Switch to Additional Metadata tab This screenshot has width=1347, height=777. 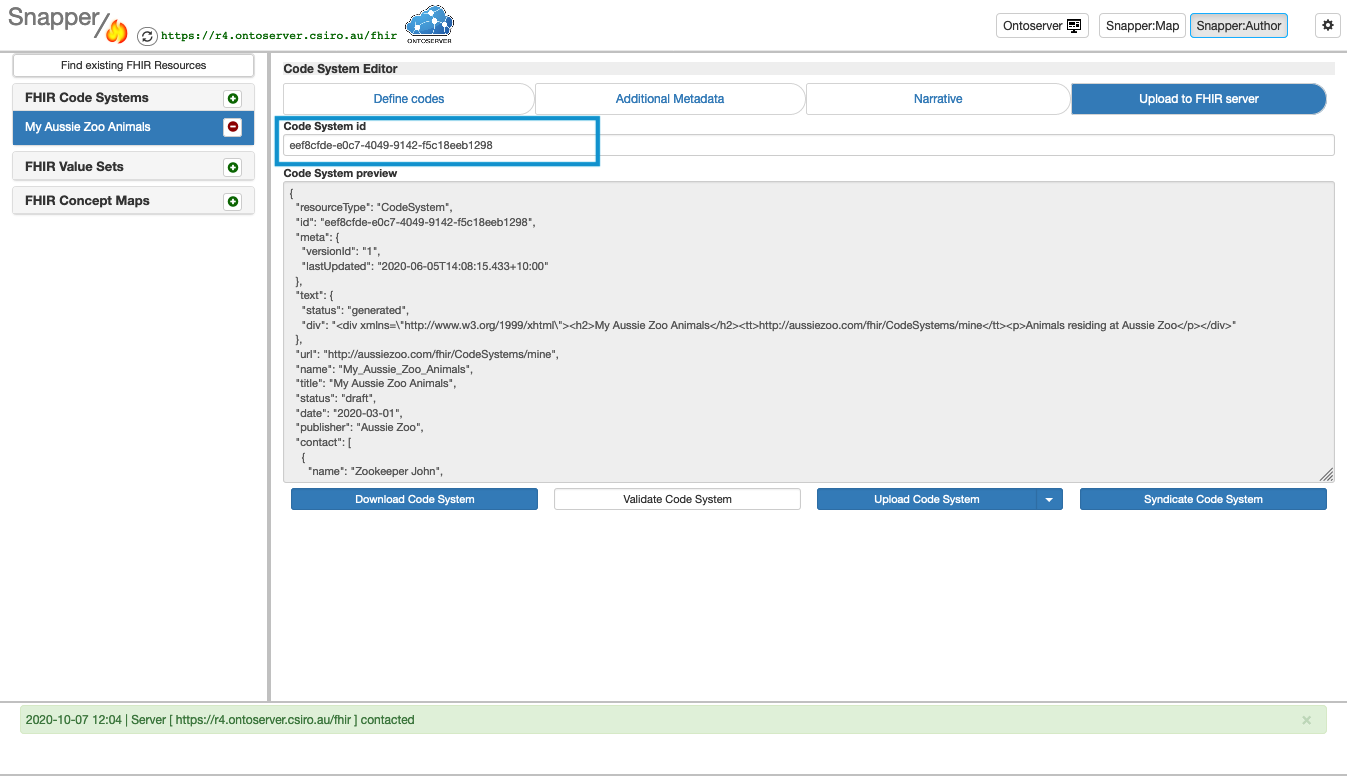point(670,99)
